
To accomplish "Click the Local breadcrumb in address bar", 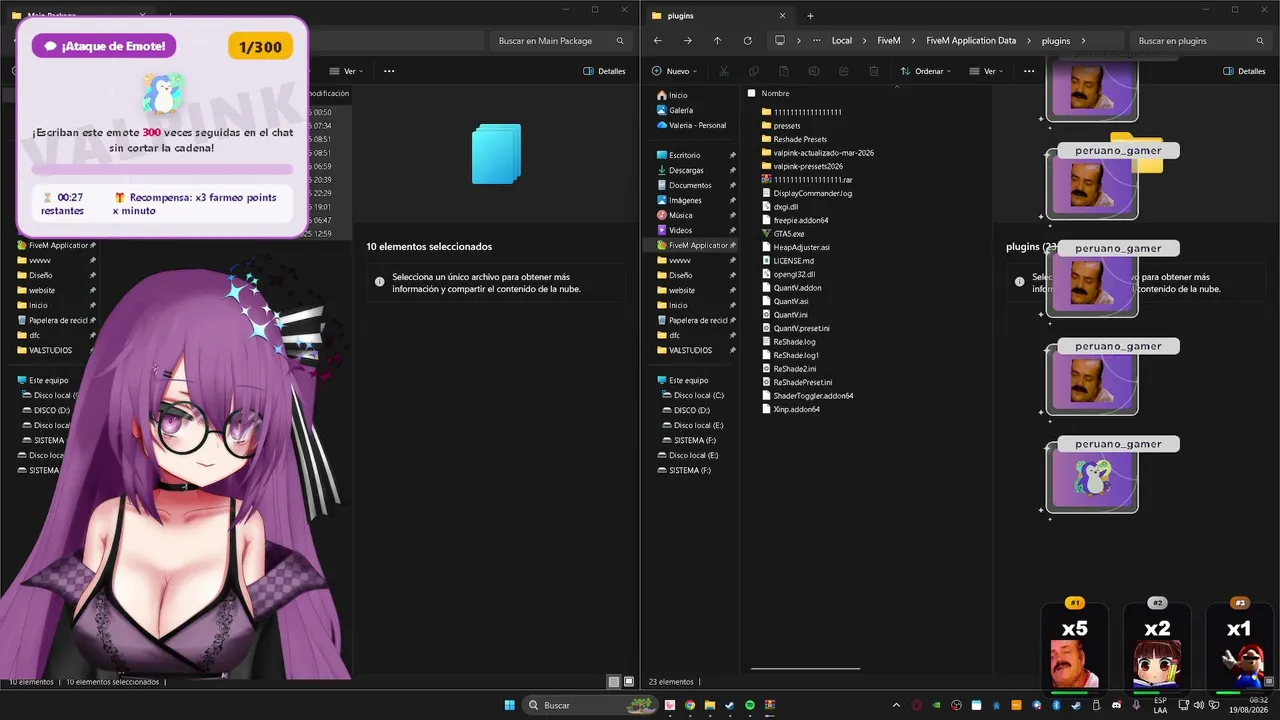I will (842, 41).
